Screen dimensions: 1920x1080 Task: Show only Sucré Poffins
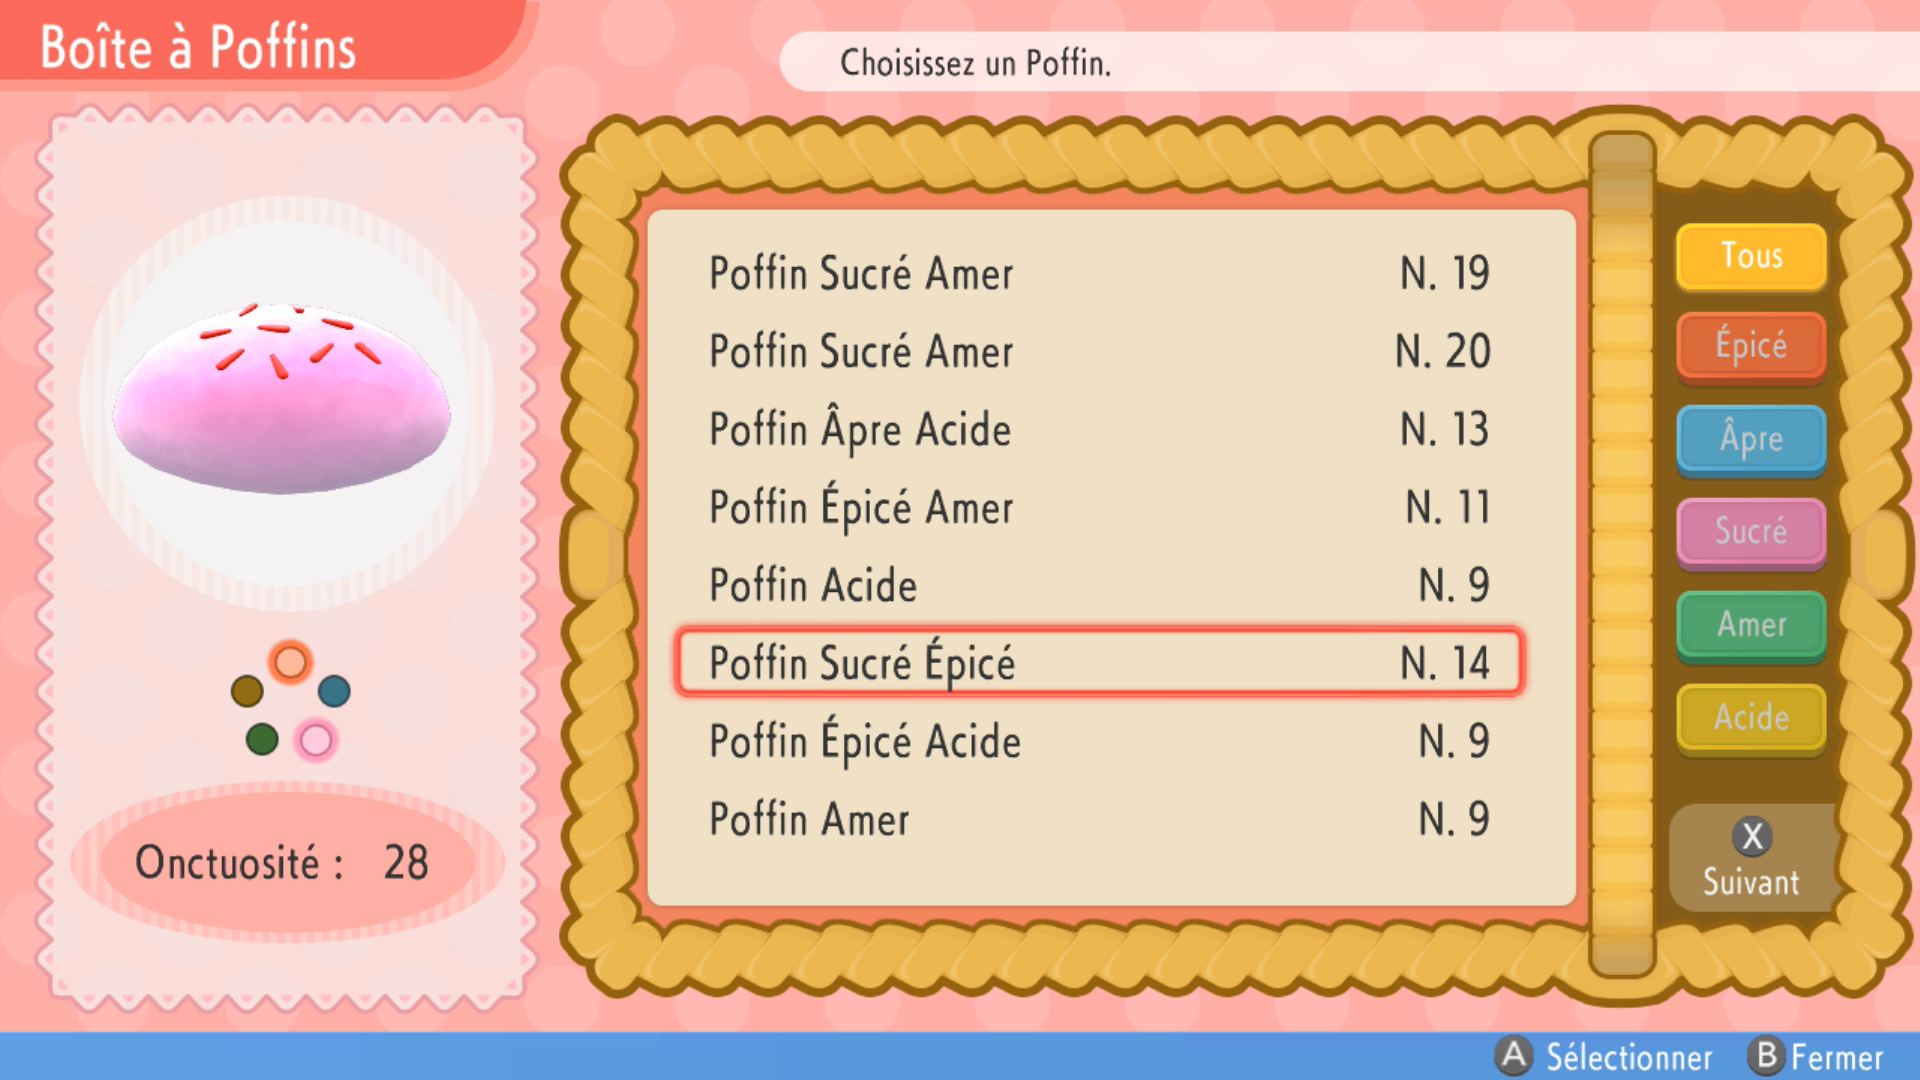[x=1751, y=531]
